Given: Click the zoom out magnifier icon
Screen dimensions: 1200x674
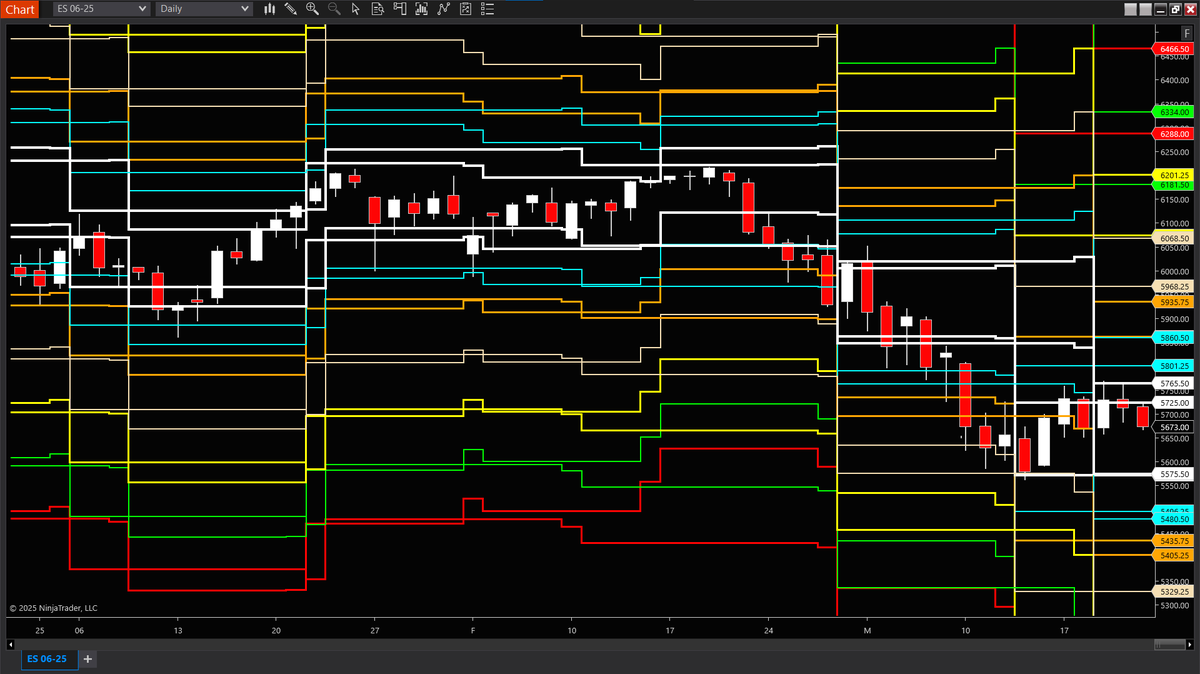Looking at the screenshot, I should pyautogui.click(x=333, y=9).
